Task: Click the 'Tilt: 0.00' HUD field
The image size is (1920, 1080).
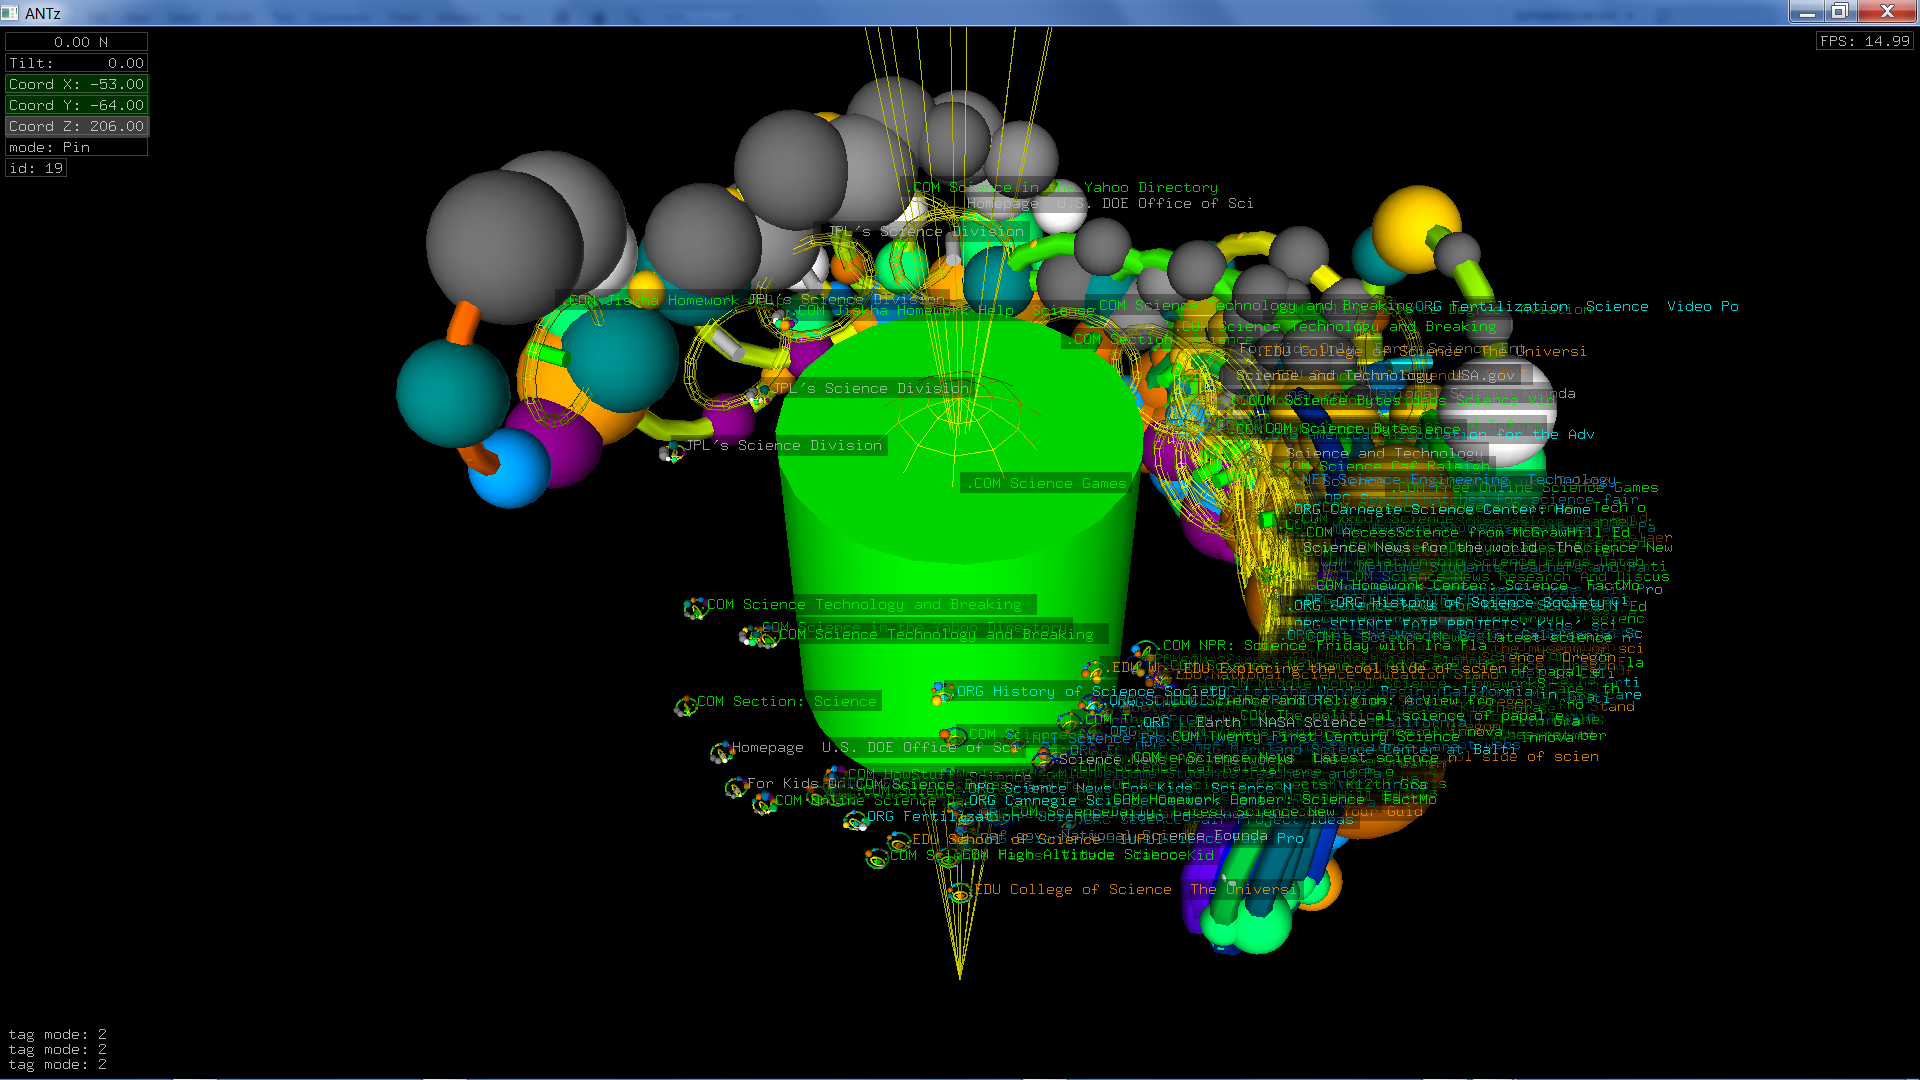Action: 77,63
